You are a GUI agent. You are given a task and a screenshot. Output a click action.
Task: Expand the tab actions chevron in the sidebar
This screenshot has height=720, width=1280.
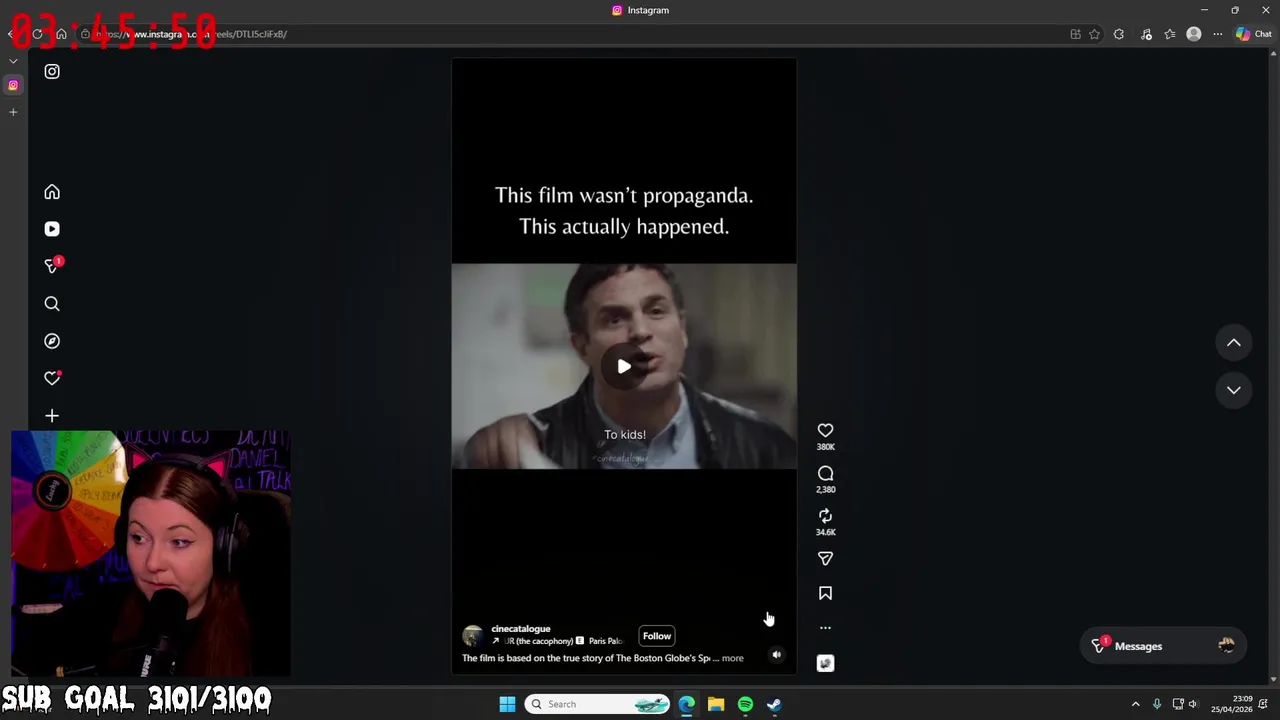(13, 61)
